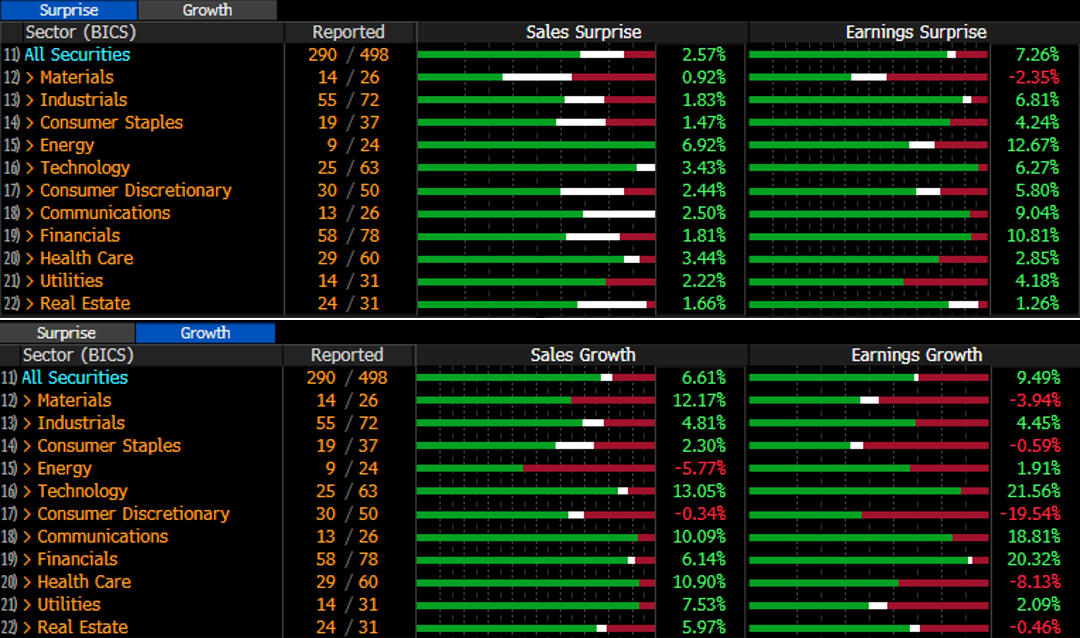The height and width of the screenshot is (638, 1080).
Task: Click Industrials earnings surprise 6.81%
Action: click(x=1037, y=100)
